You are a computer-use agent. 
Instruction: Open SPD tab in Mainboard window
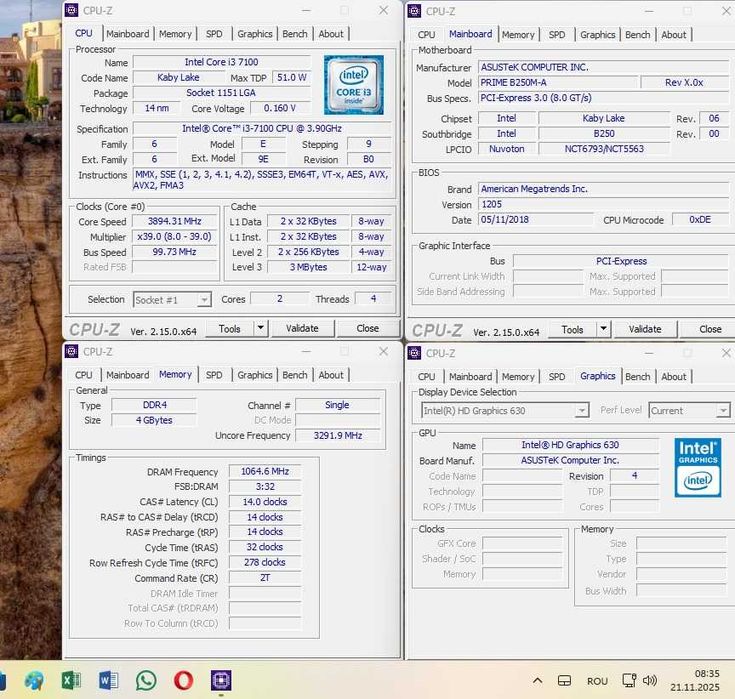pyautogui.click(x=557, y=35)
